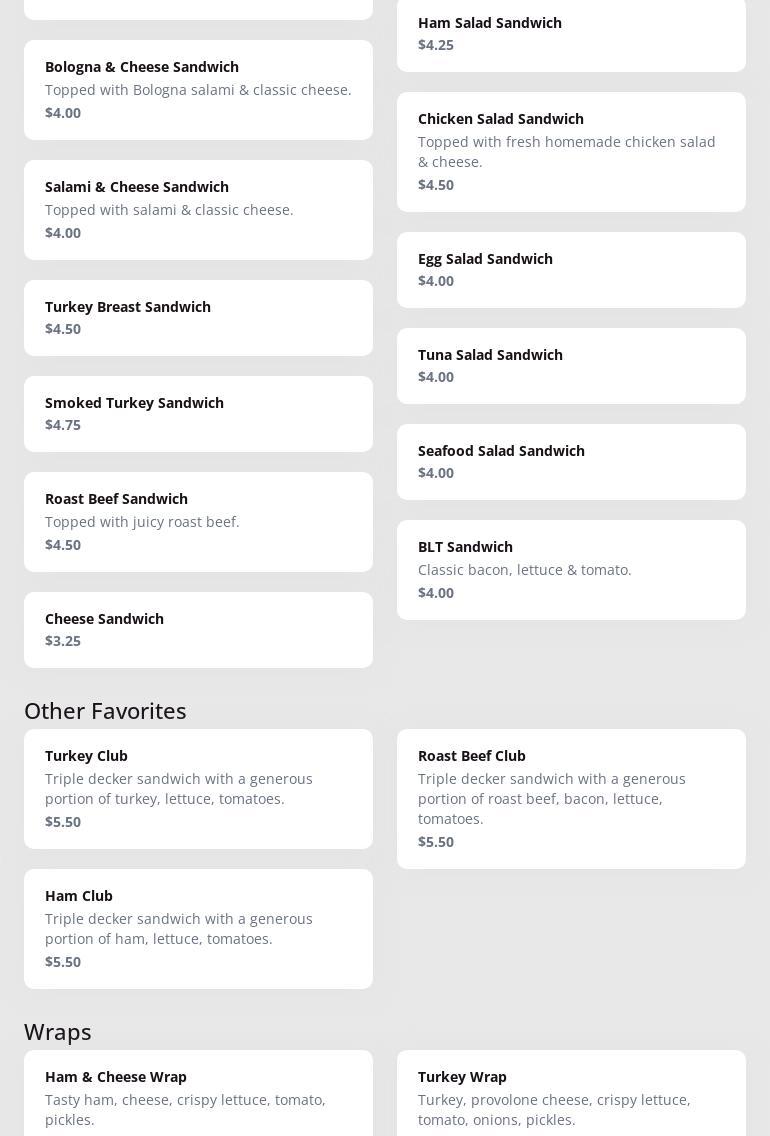Image resolution: width=770 pixels, height=1136 pixels.
Task: Choose the Roast Beef Sandwich card
Action: tap(198, 522)
